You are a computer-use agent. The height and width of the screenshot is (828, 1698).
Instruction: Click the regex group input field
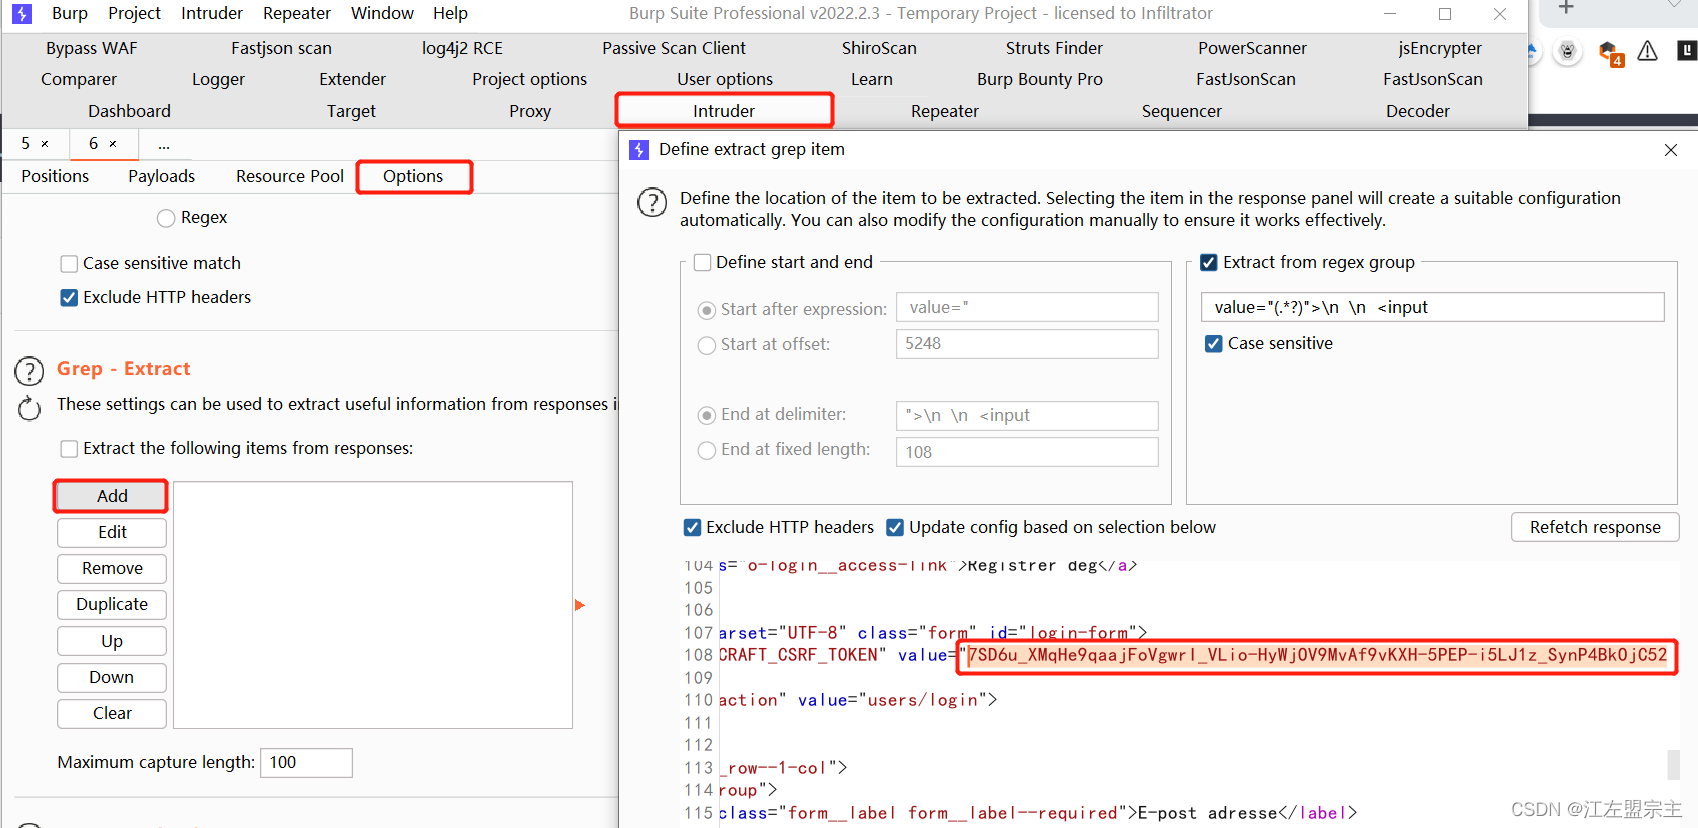click(x=1432, y=307)
